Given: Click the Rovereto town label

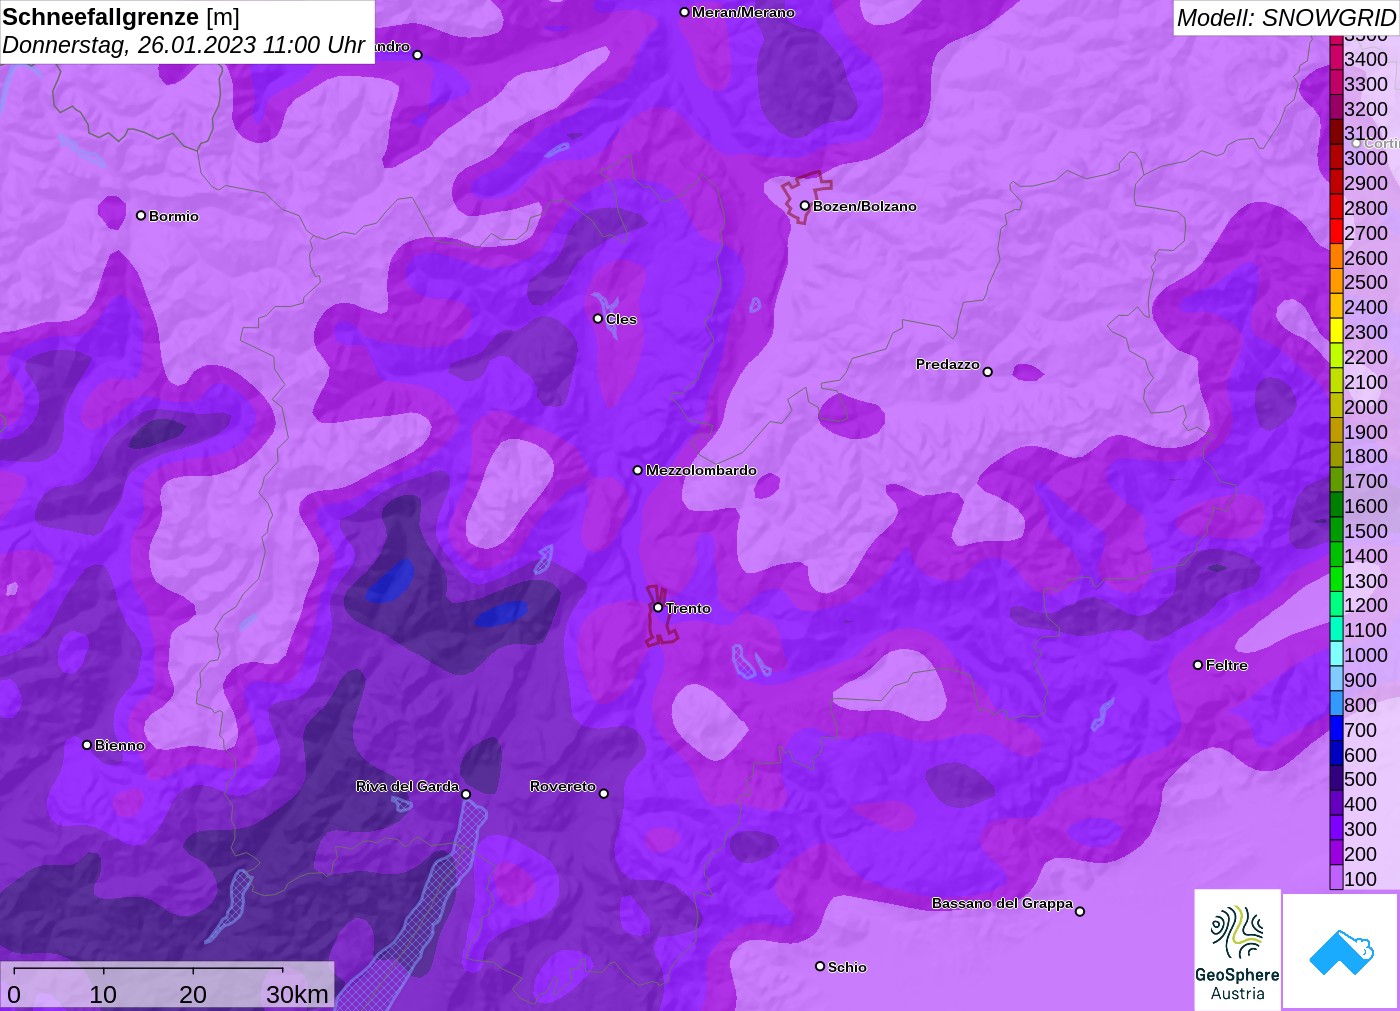Looking at the screenshot, I should [562, 786].
